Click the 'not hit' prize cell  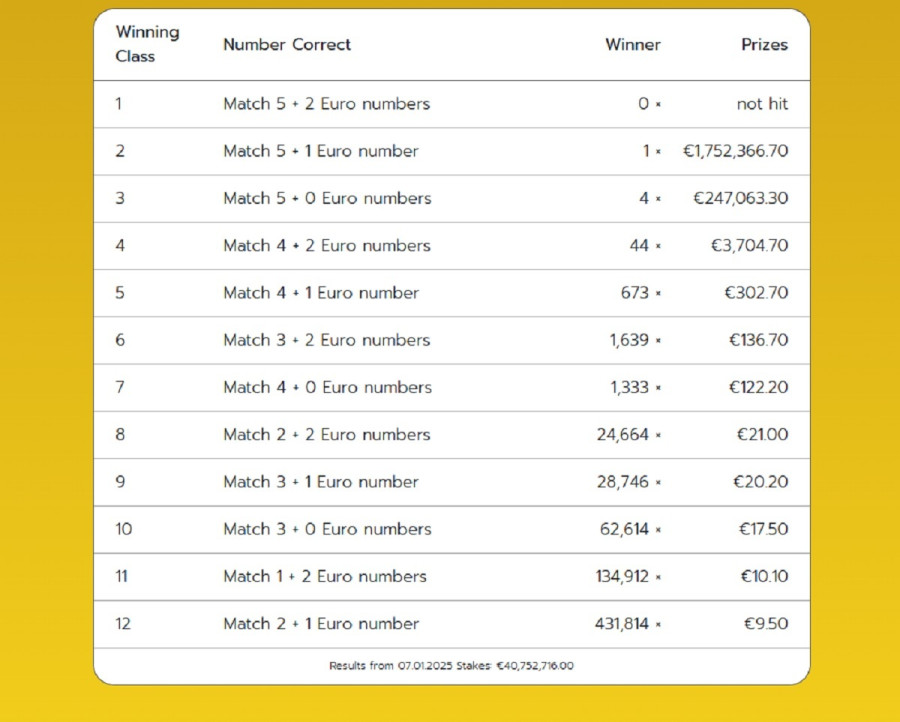(x=762, y=104)
